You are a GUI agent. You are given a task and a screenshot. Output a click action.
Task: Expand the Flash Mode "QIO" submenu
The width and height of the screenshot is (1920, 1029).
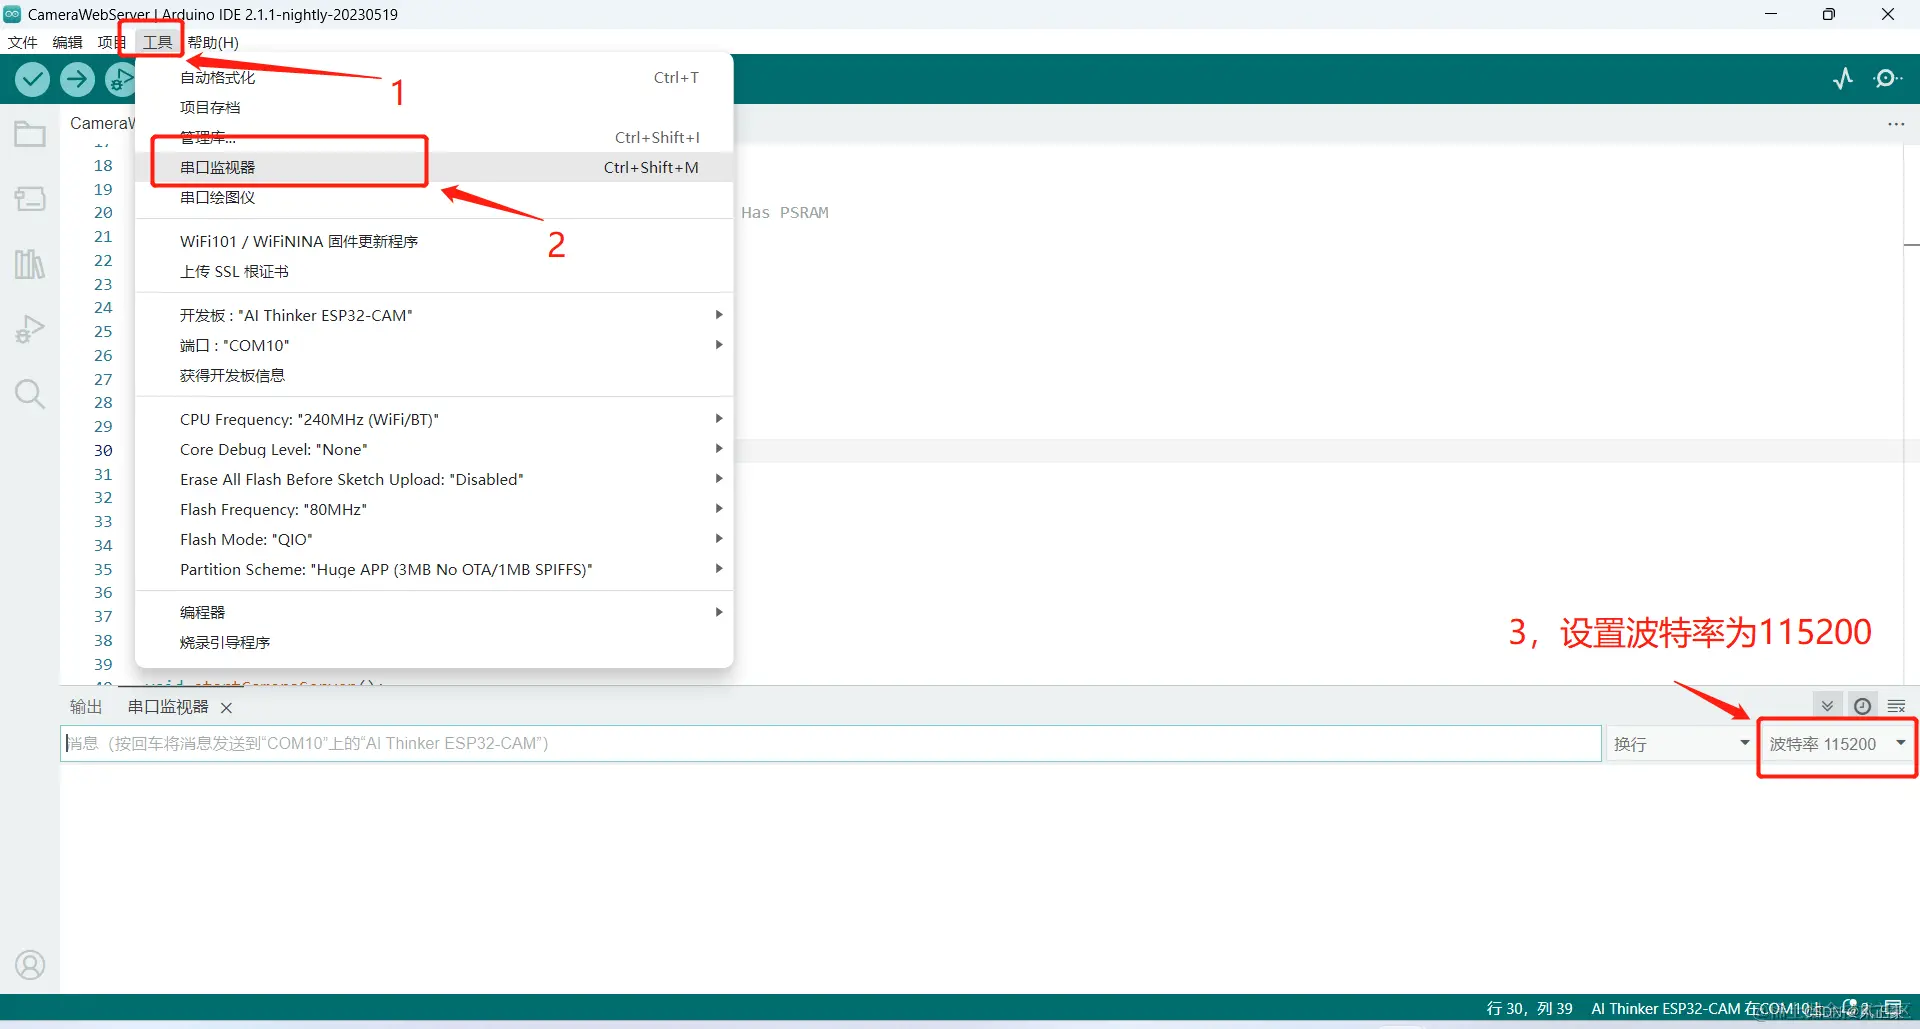(x=434, y=539)
